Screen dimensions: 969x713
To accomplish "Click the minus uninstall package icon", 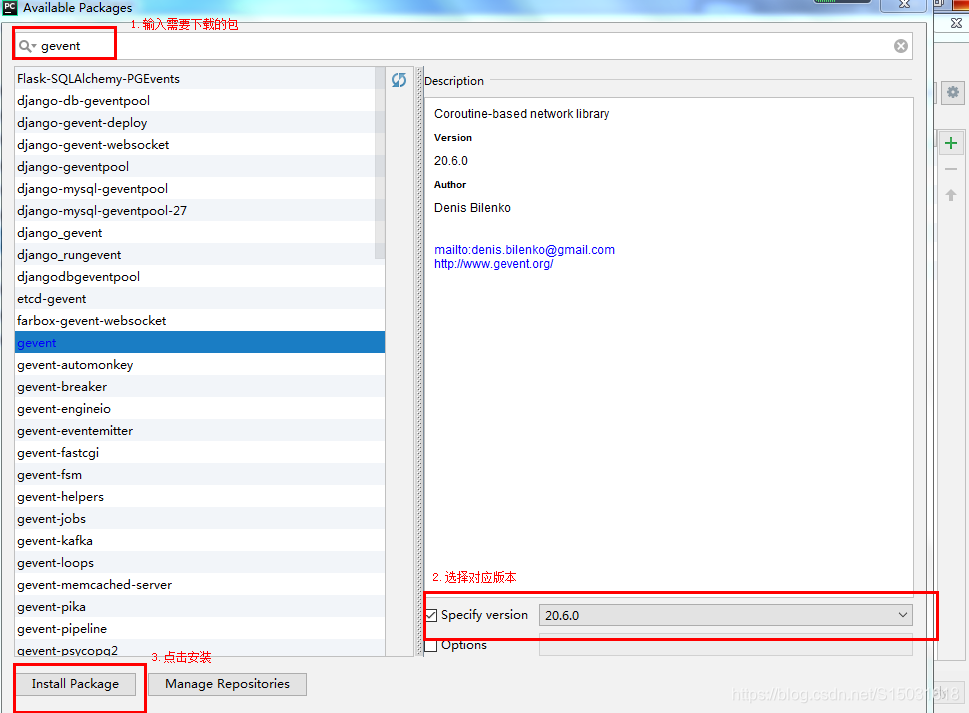I will [950, 168].
